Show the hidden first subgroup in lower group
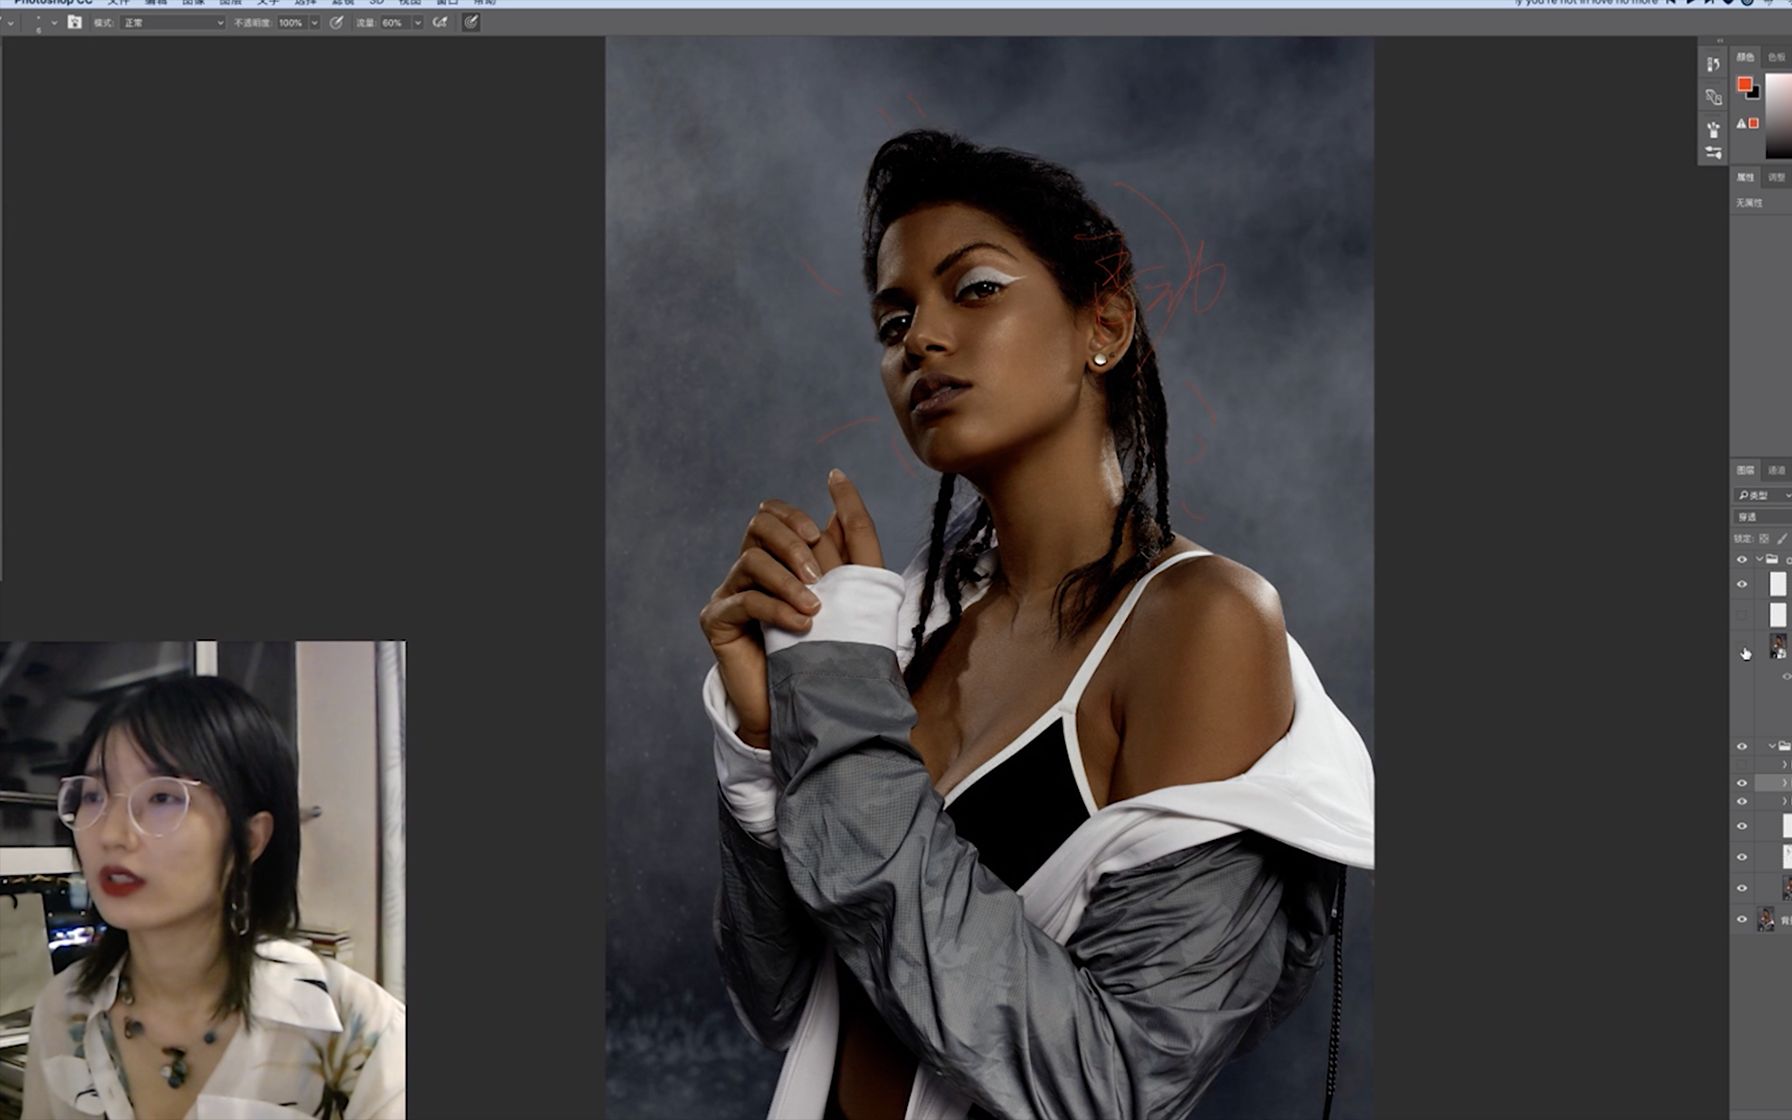1792x1120 pixels. point(1742,765)
